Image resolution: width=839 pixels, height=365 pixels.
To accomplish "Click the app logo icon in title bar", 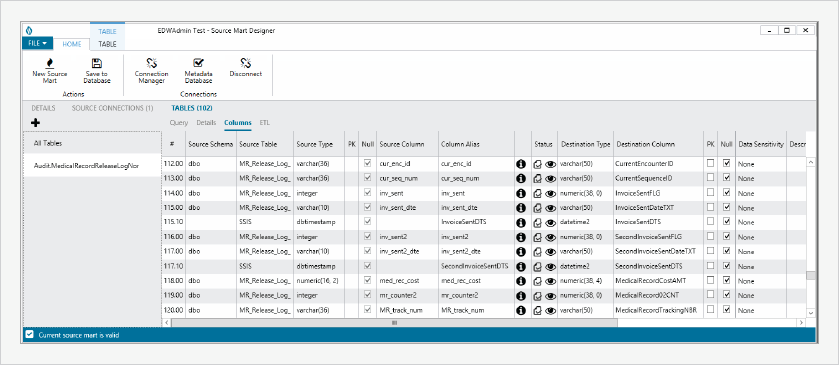I will click(29, 31).
